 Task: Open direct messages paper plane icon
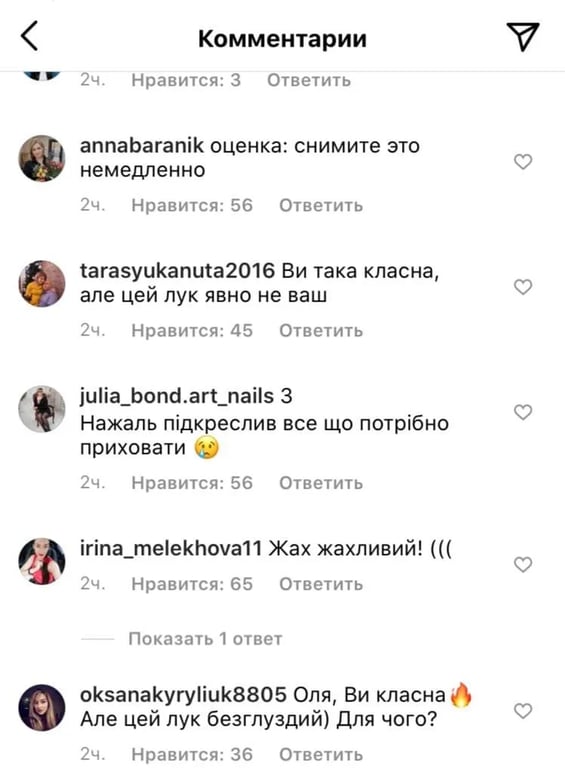[x=522, y=36]
